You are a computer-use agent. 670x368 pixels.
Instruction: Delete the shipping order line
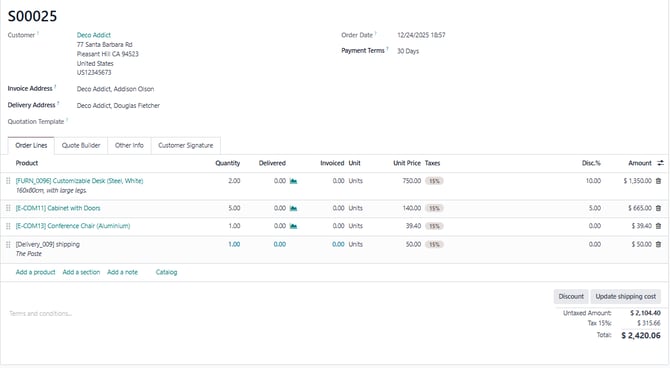658,244
